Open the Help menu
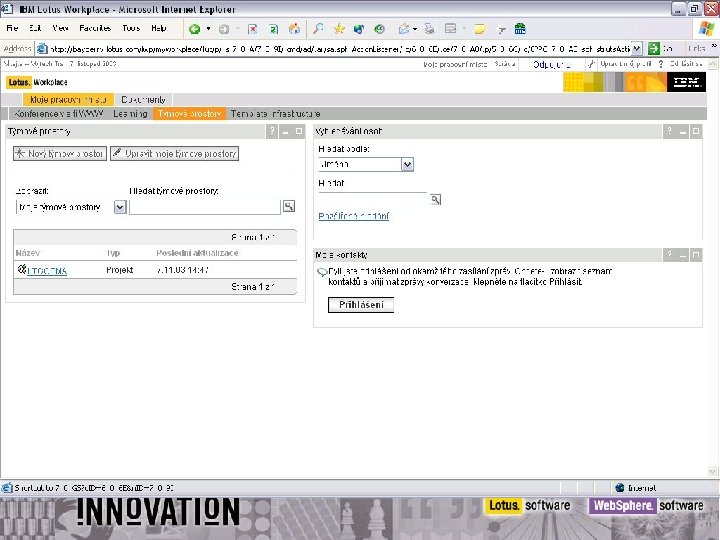This screenshot has width=720, height=540. [x=158, y=28]
